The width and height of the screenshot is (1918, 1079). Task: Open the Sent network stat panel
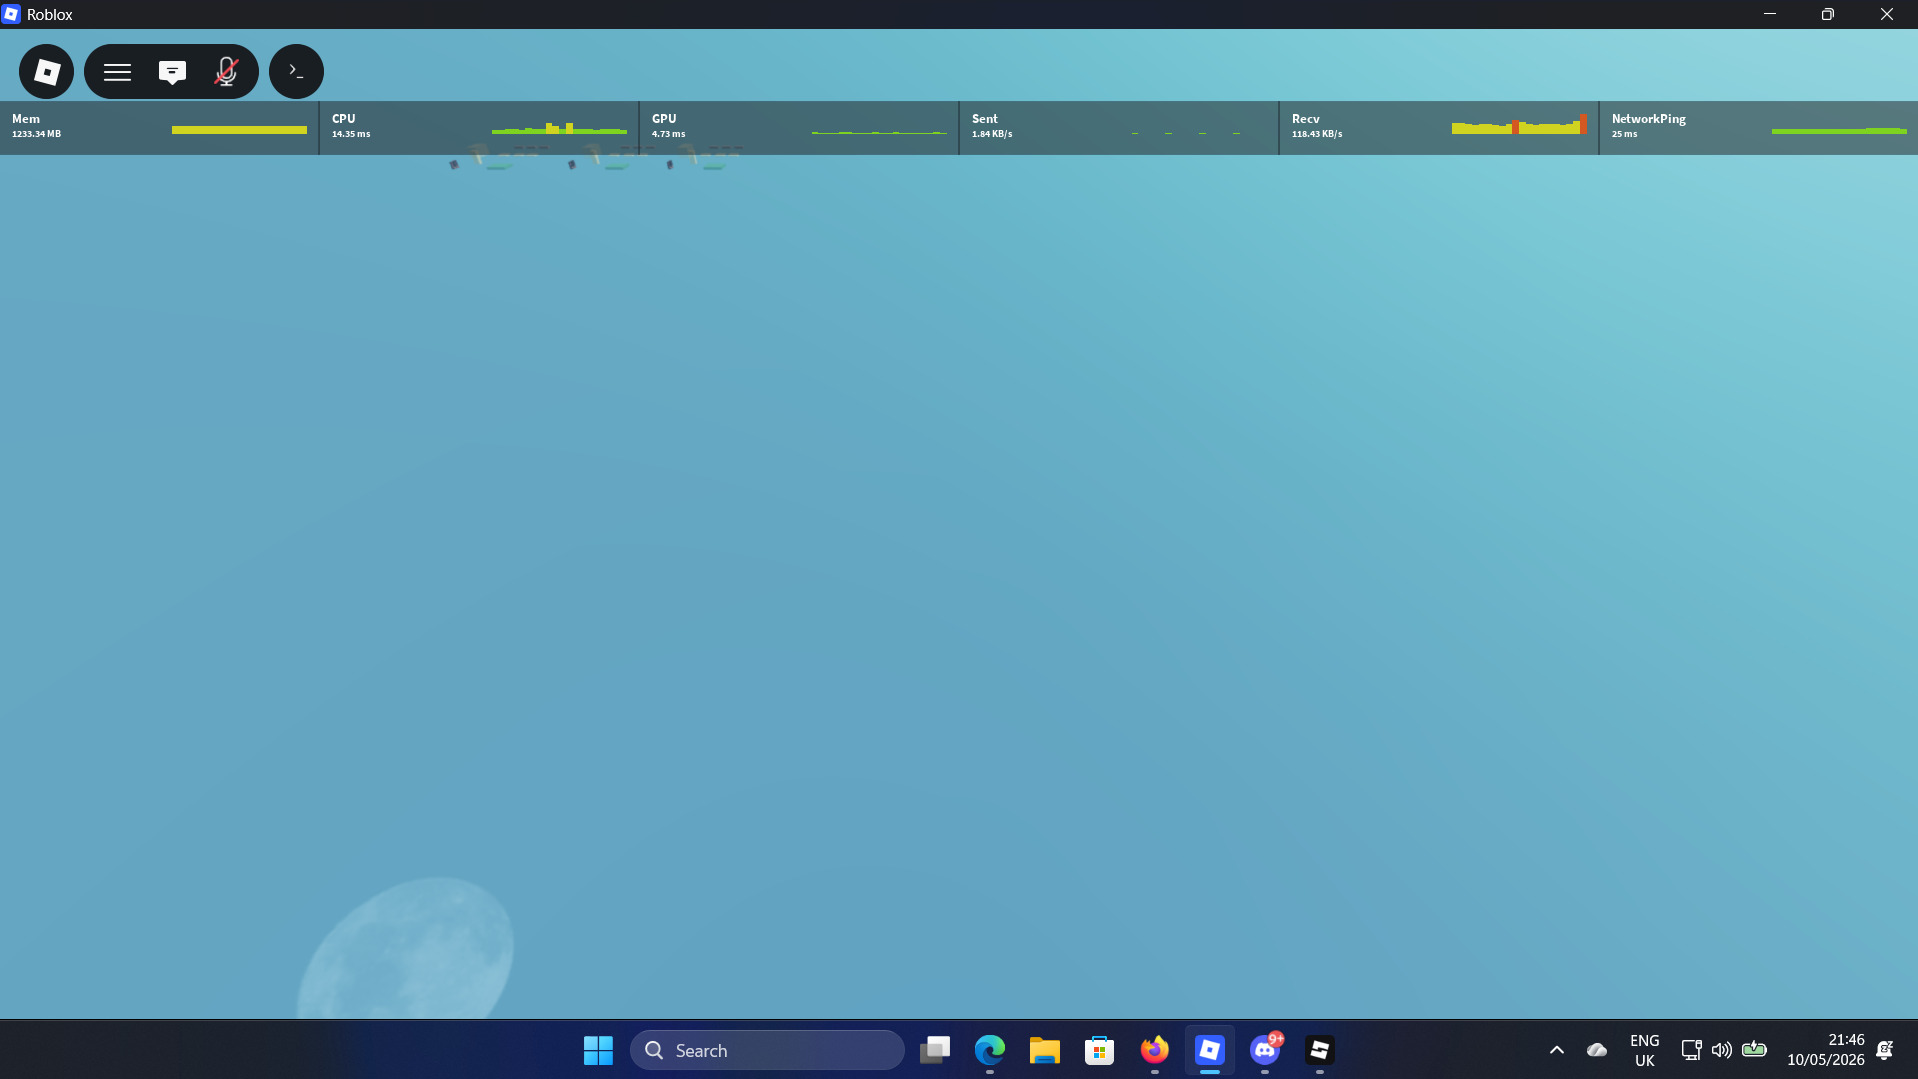click(x=1119, y=127)
